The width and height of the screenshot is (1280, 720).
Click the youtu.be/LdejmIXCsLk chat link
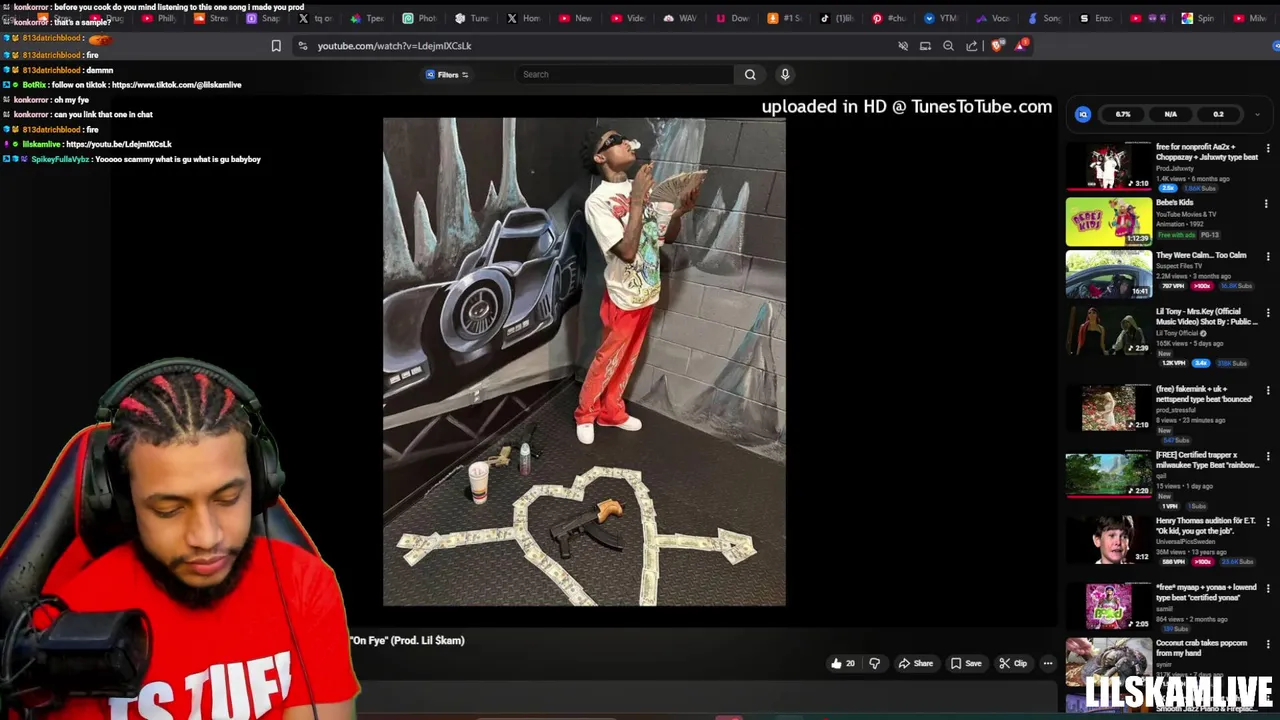(118, 144)
